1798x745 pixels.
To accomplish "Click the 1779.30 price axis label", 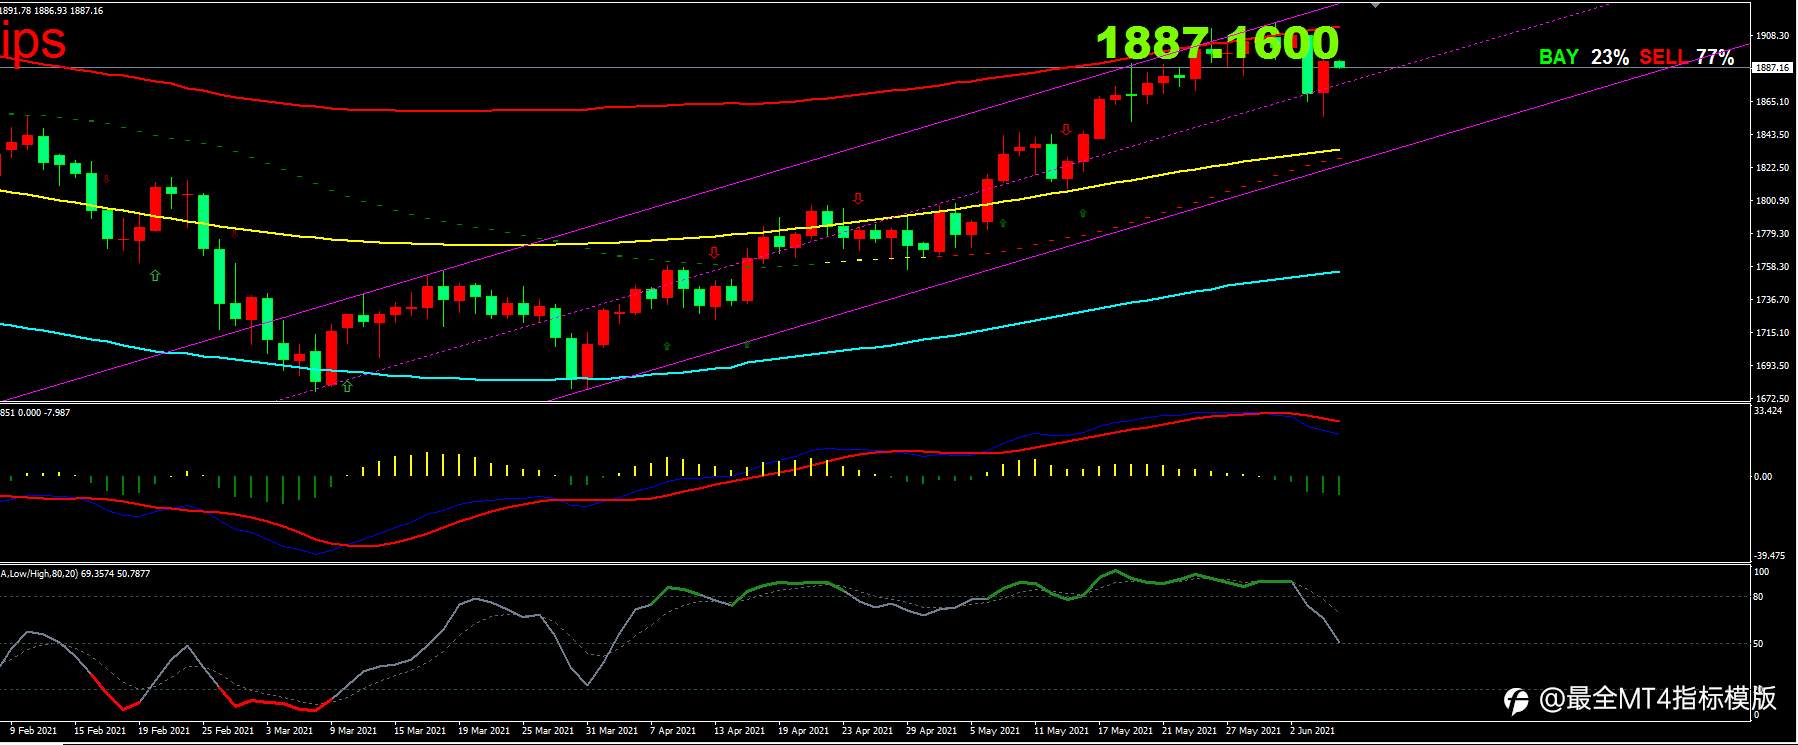I will point(1772,234).
